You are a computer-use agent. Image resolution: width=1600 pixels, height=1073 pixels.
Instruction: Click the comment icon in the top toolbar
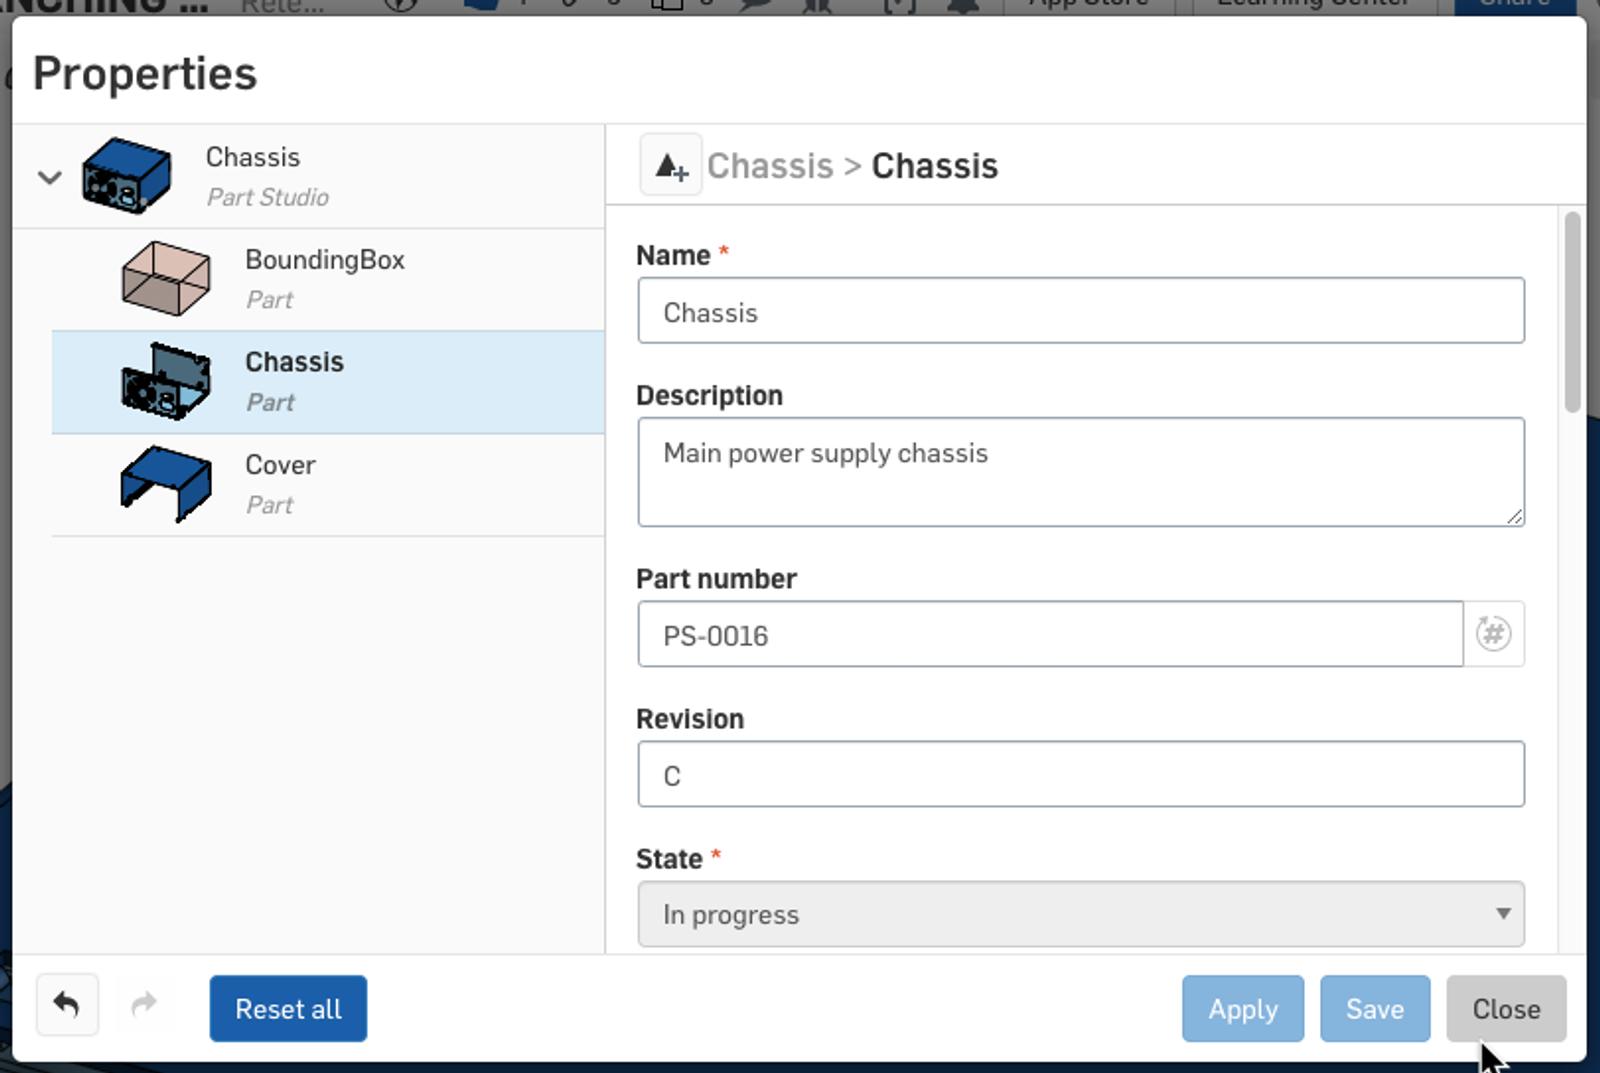pyautogui.click(x=754, y=4)
